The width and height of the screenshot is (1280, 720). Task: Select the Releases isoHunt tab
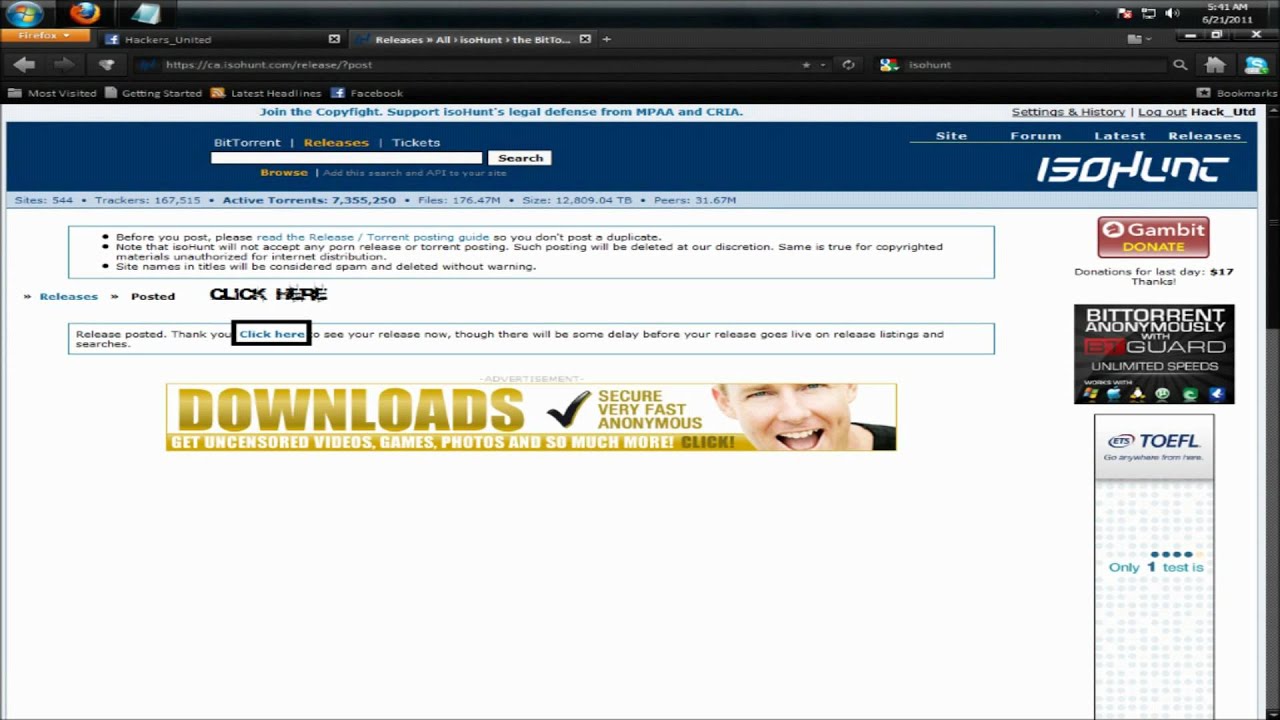click(x=472, y=39)
